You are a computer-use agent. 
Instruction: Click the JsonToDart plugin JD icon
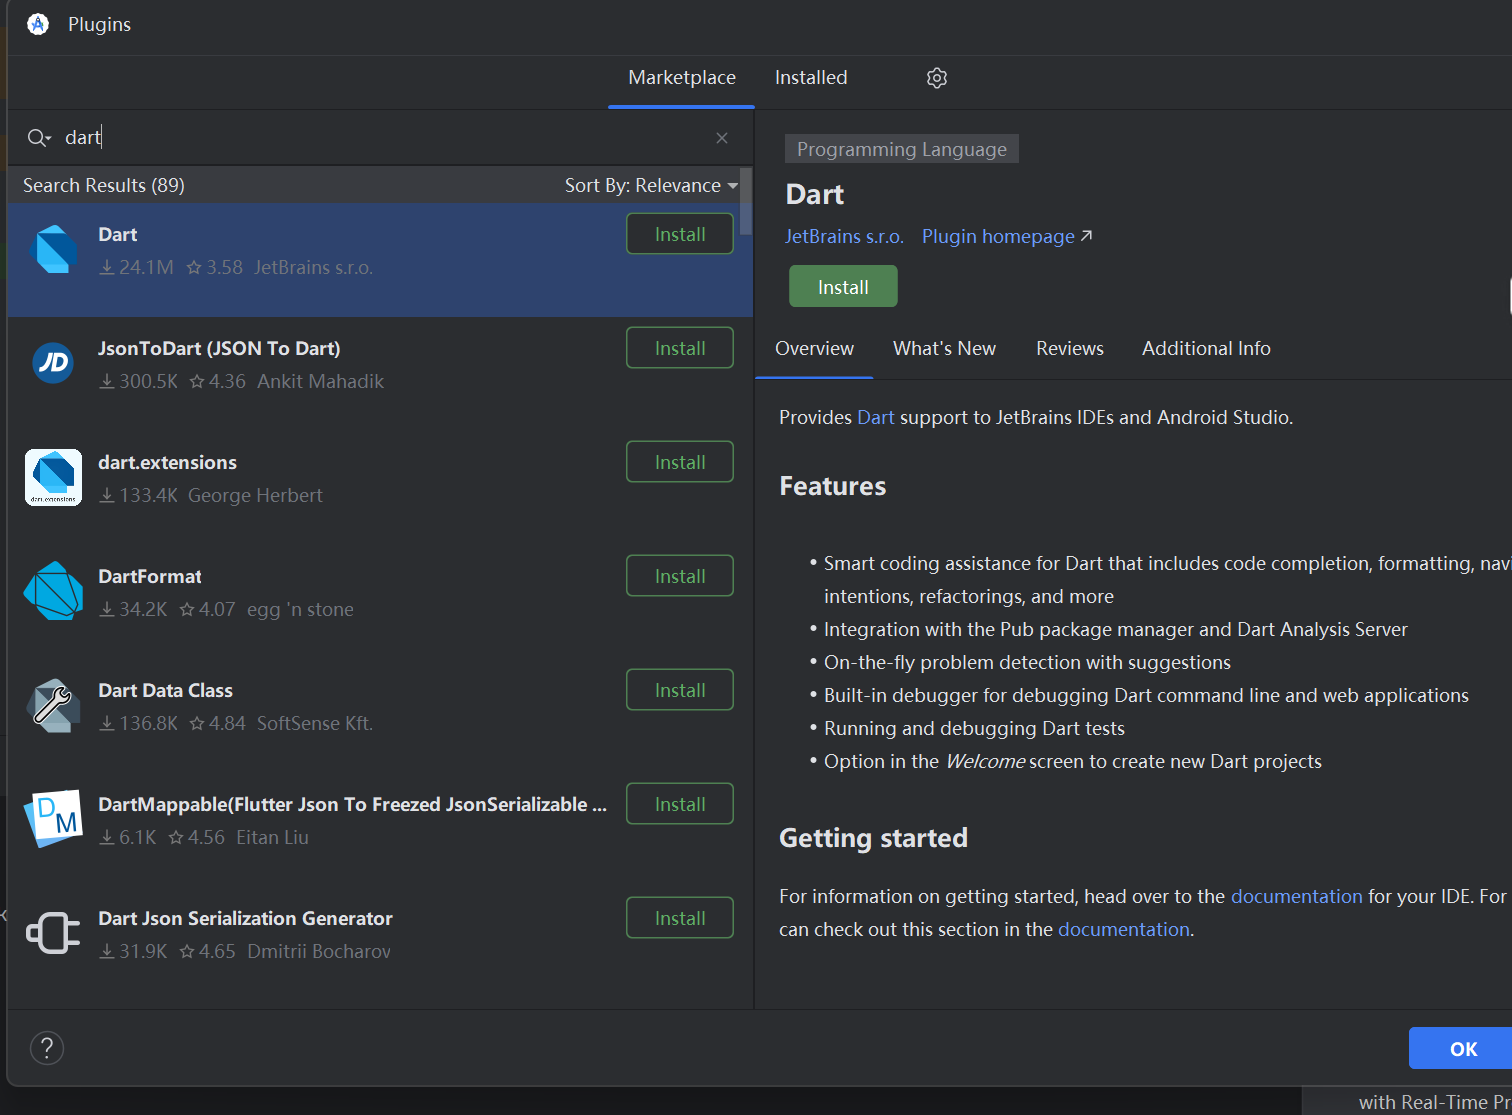[53, 363]
